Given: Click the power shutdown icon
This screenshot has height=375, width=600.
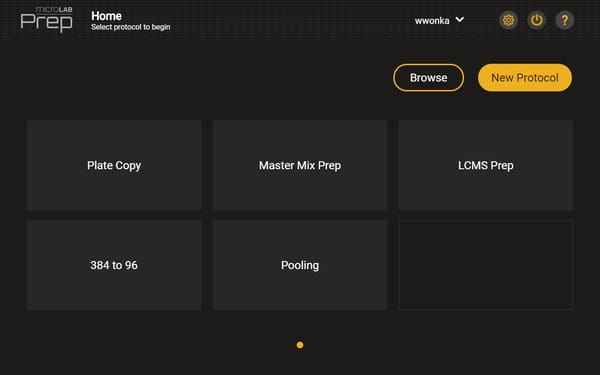Looking at the screenshot, I should pyautogui.click(x=536, y=20).
